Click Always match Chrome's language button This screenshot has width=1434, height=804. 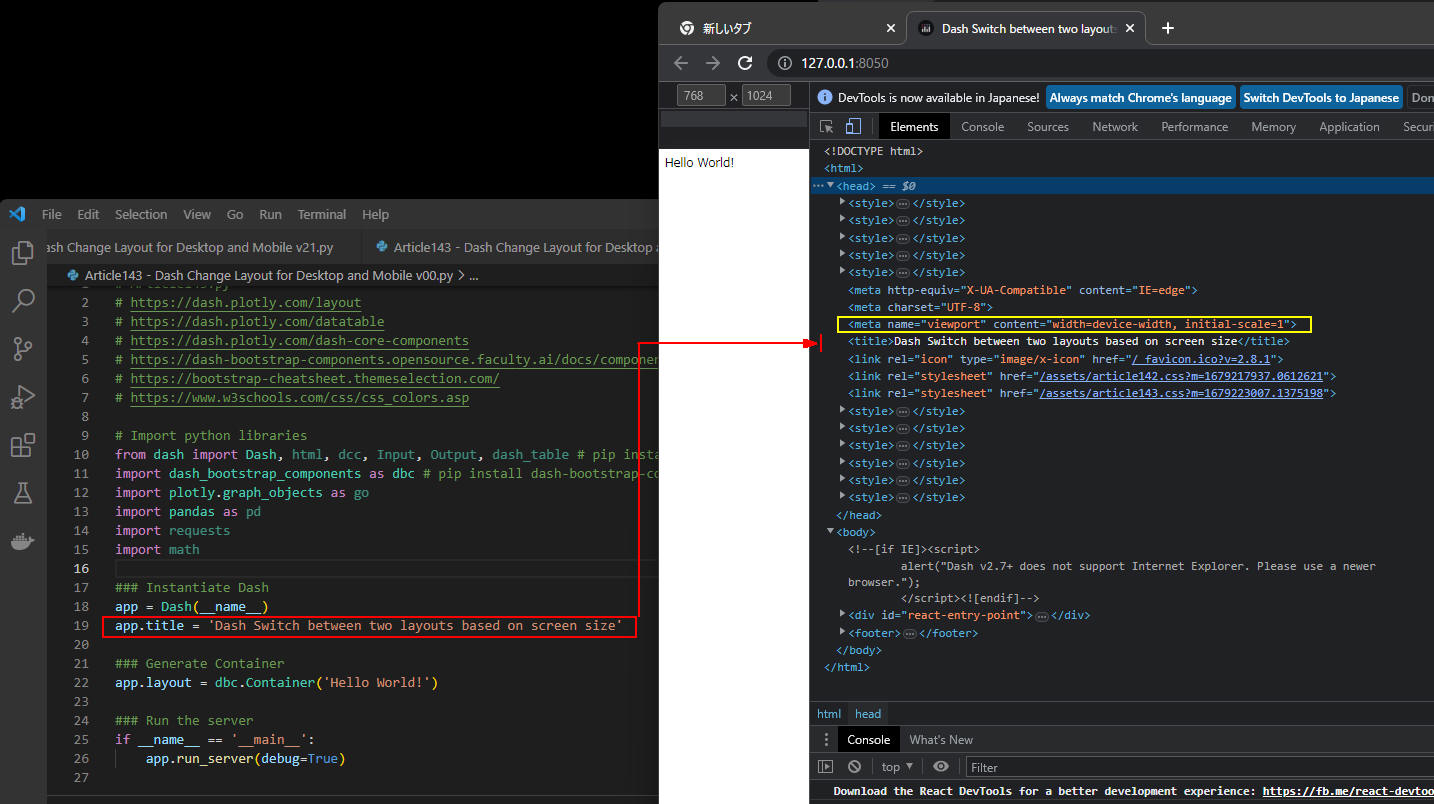1140,98
